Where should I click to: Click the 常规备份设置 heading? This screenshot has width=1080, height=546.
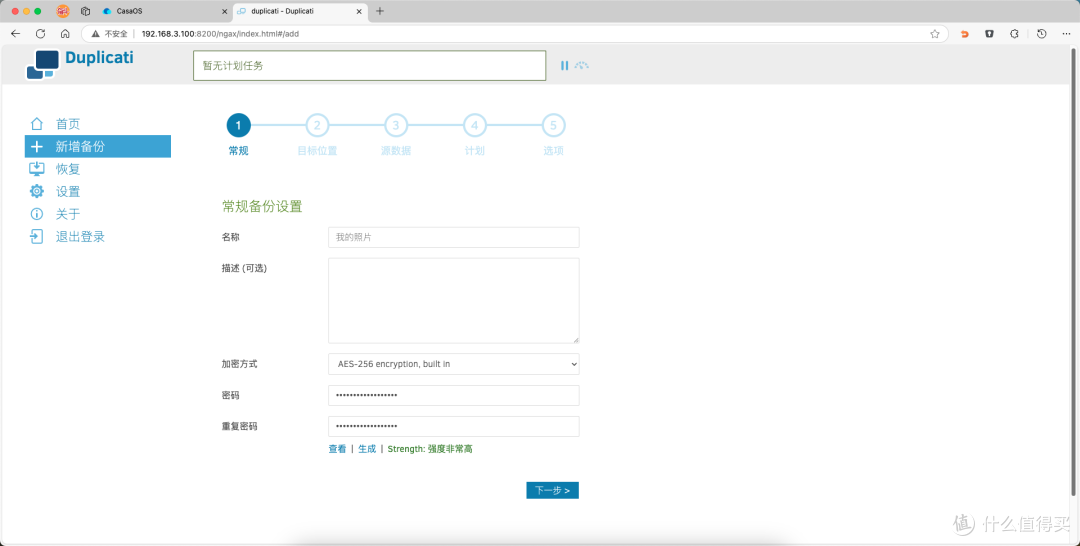(262, 207)
